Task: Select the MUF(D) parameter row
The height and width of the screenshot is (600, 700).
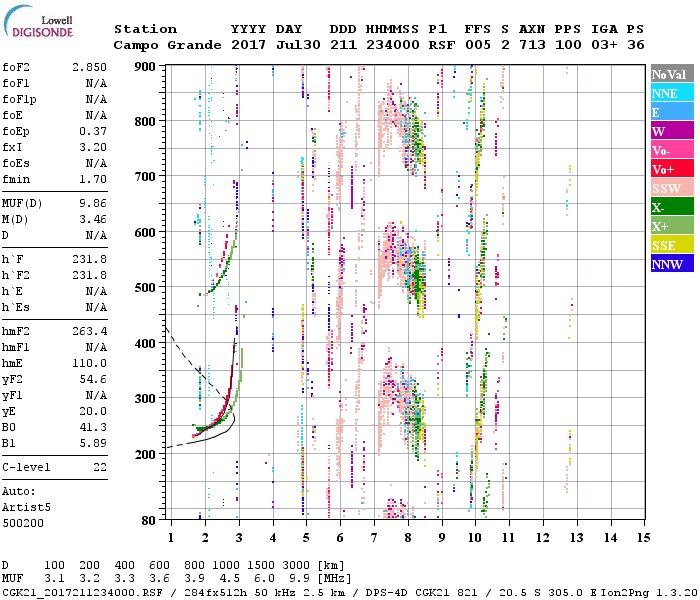Action: click(55, 202)
